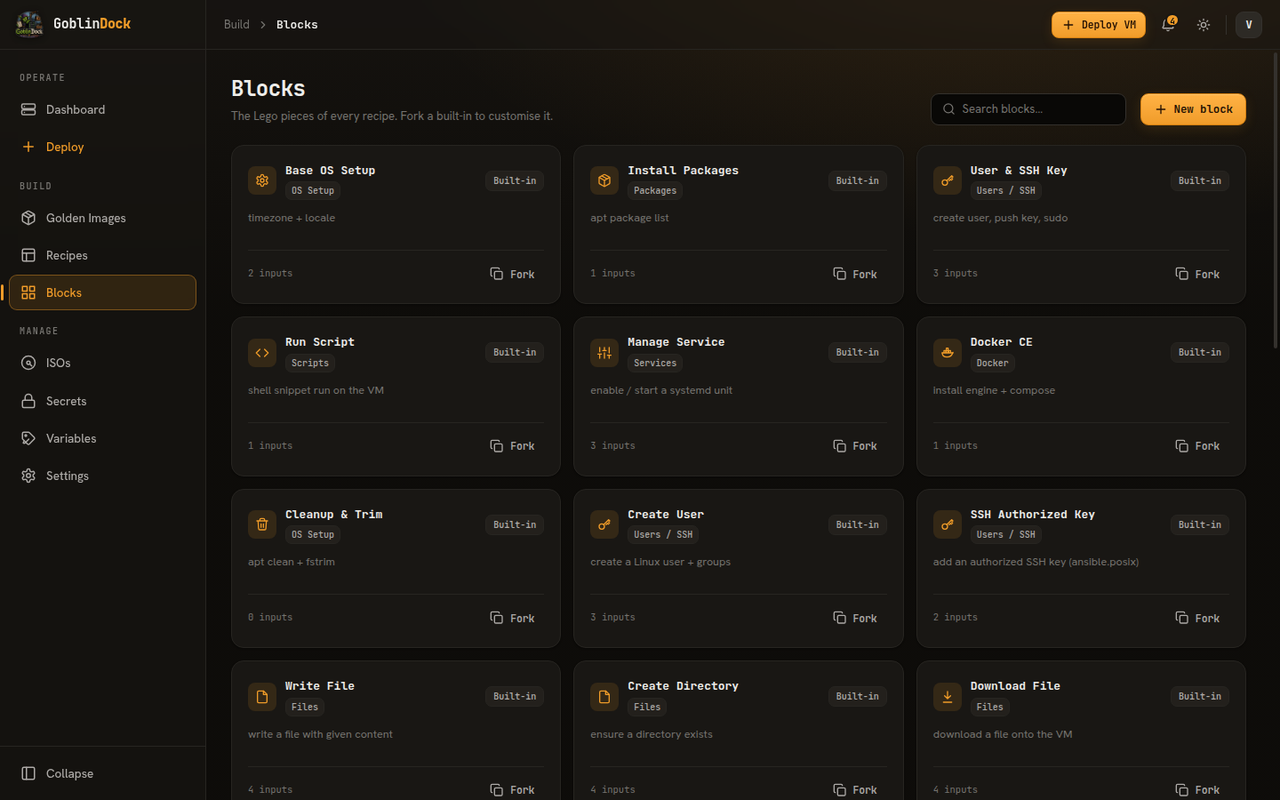Fork the Run Script block
Image resolution: width=1280 pixels, height=800 pixels.
[x=512, y=446]
